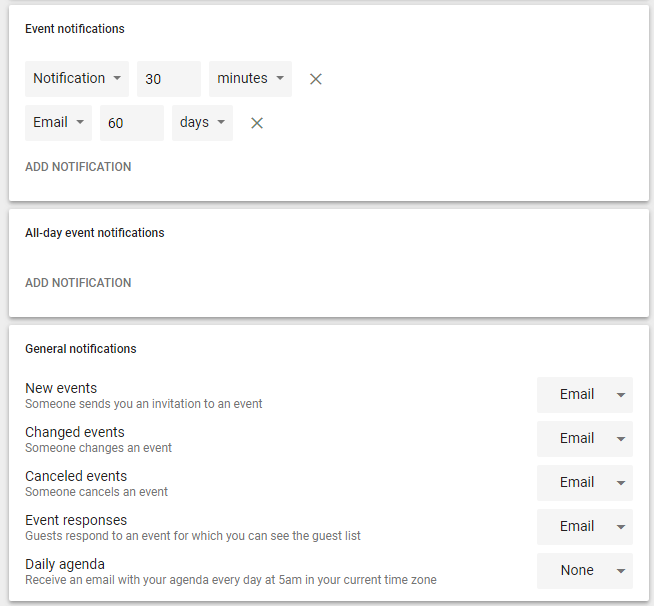
Task: Open the Email type dropdown for the 60 days row
Action: tap(58, 123)
